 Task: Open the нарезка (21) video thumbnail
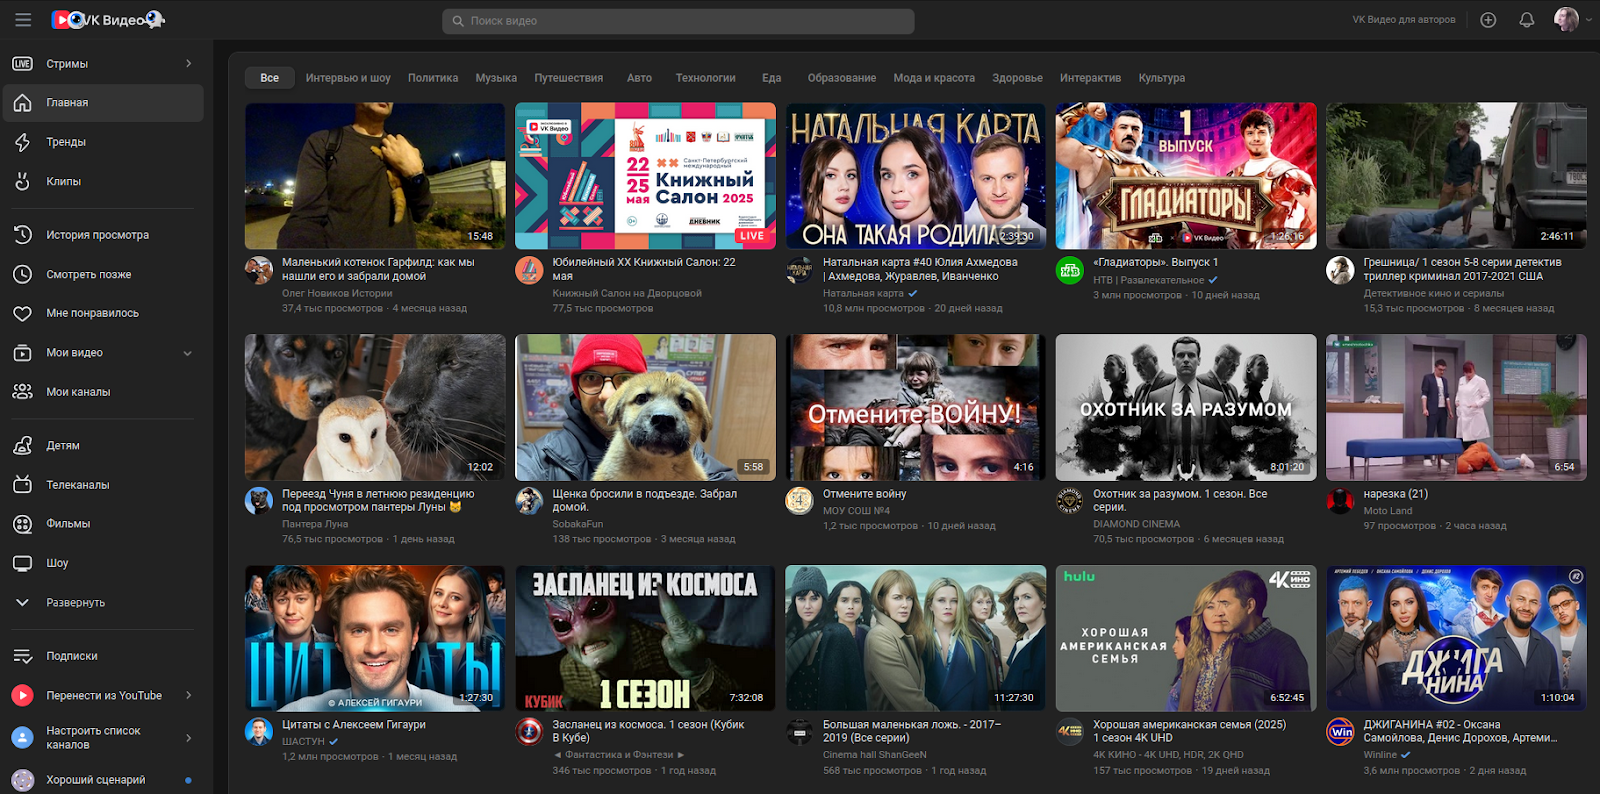click(x=1456, y=407)
